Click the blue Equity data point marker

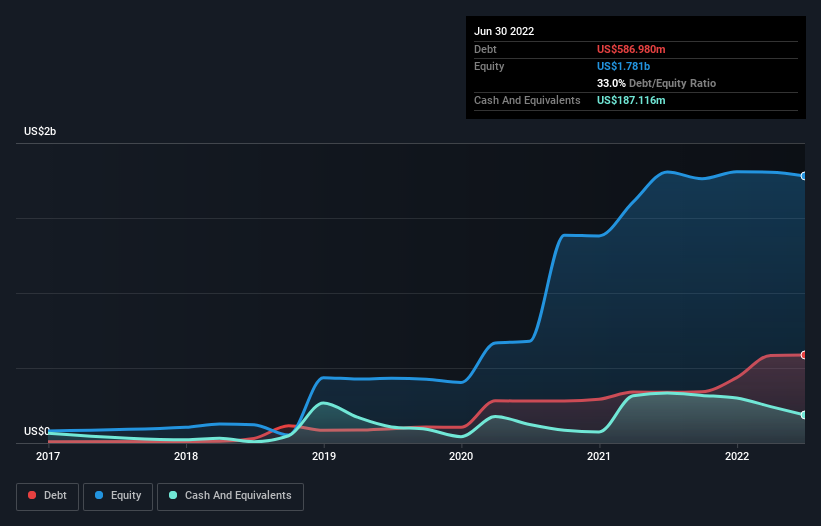804,176
